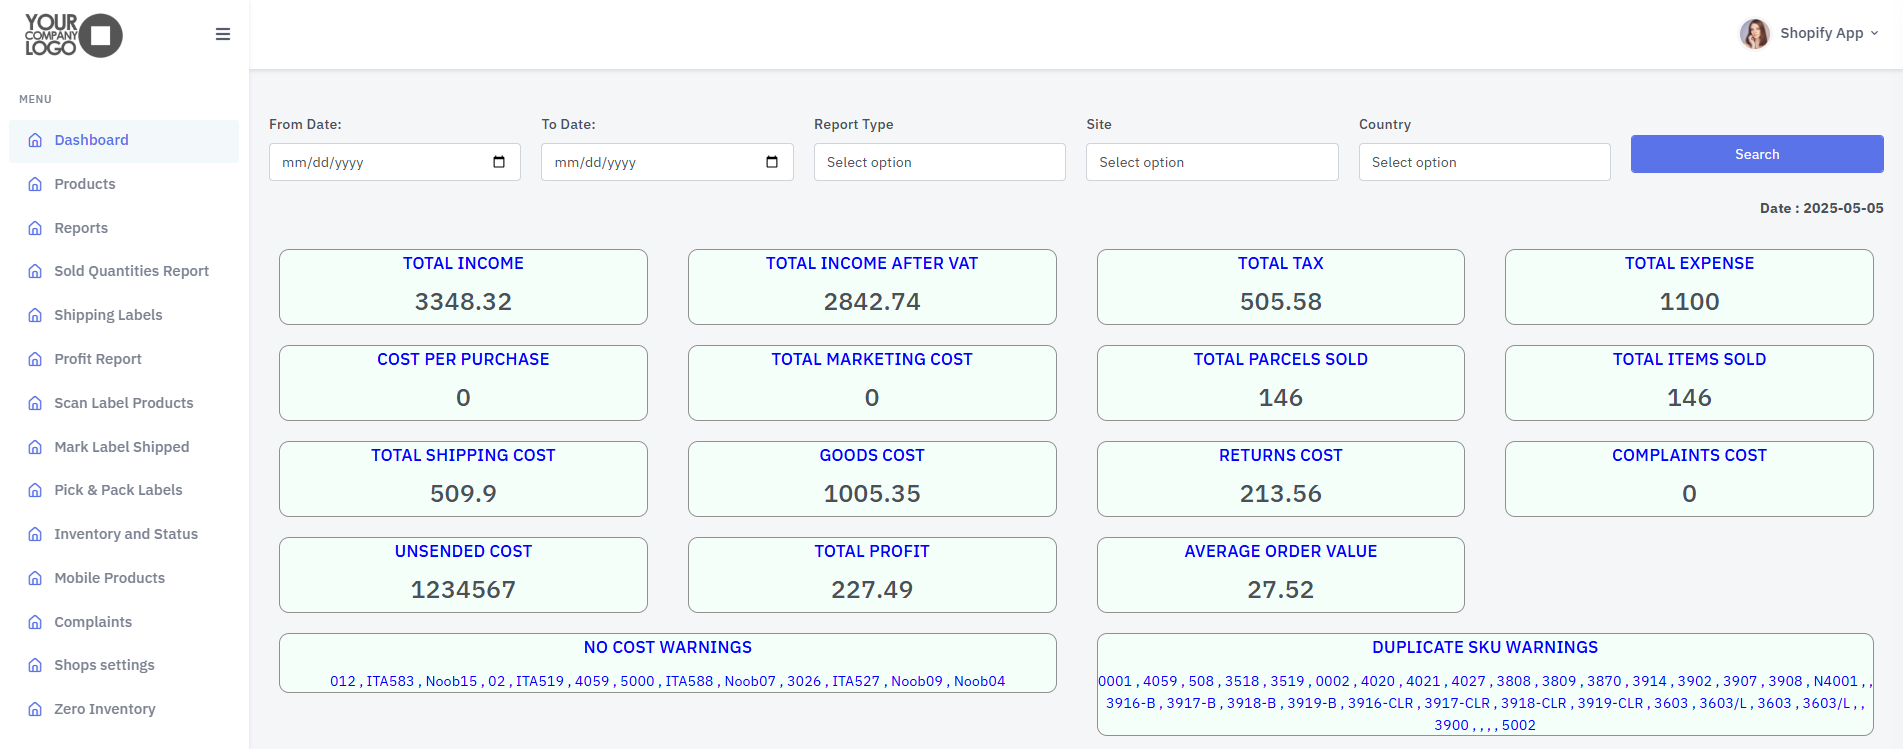Go to Scan Label Products
1903x749 pixels.
[x=124, y=403]
